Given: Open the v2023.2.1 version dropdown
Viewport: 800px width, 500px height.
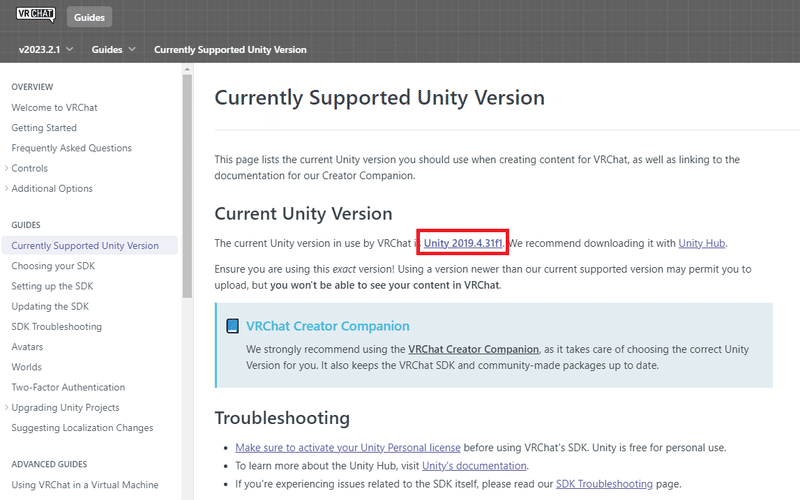Looking at the screenshot, I should (x=46, y=49).
